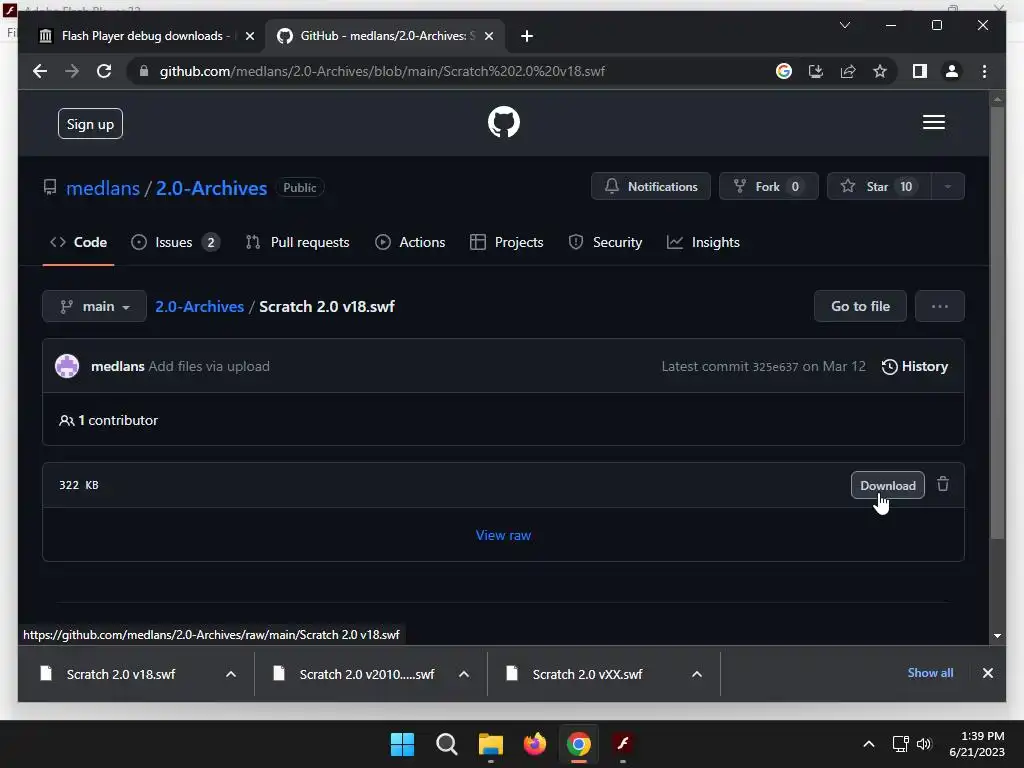The height and width of the screenshot is (768, 1024).
Task: Open the tab search chevron
Action: [x=844, y=25]
